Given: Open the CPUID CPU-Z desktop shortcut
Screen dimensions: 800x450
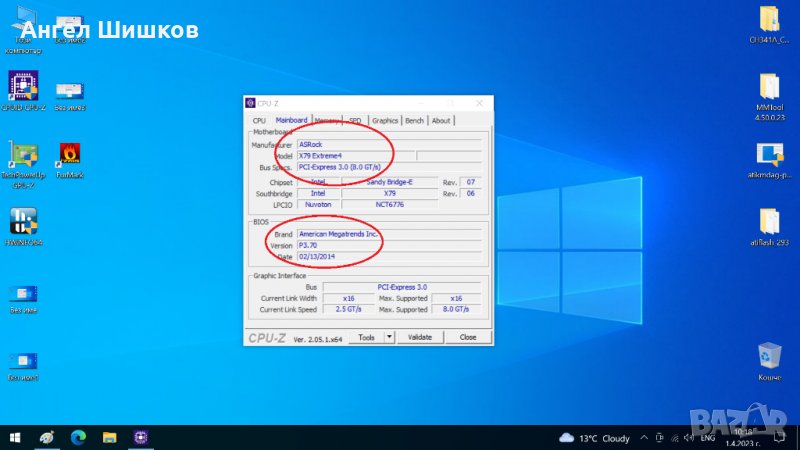Looking at the screenshot, I should pos(24,86).
